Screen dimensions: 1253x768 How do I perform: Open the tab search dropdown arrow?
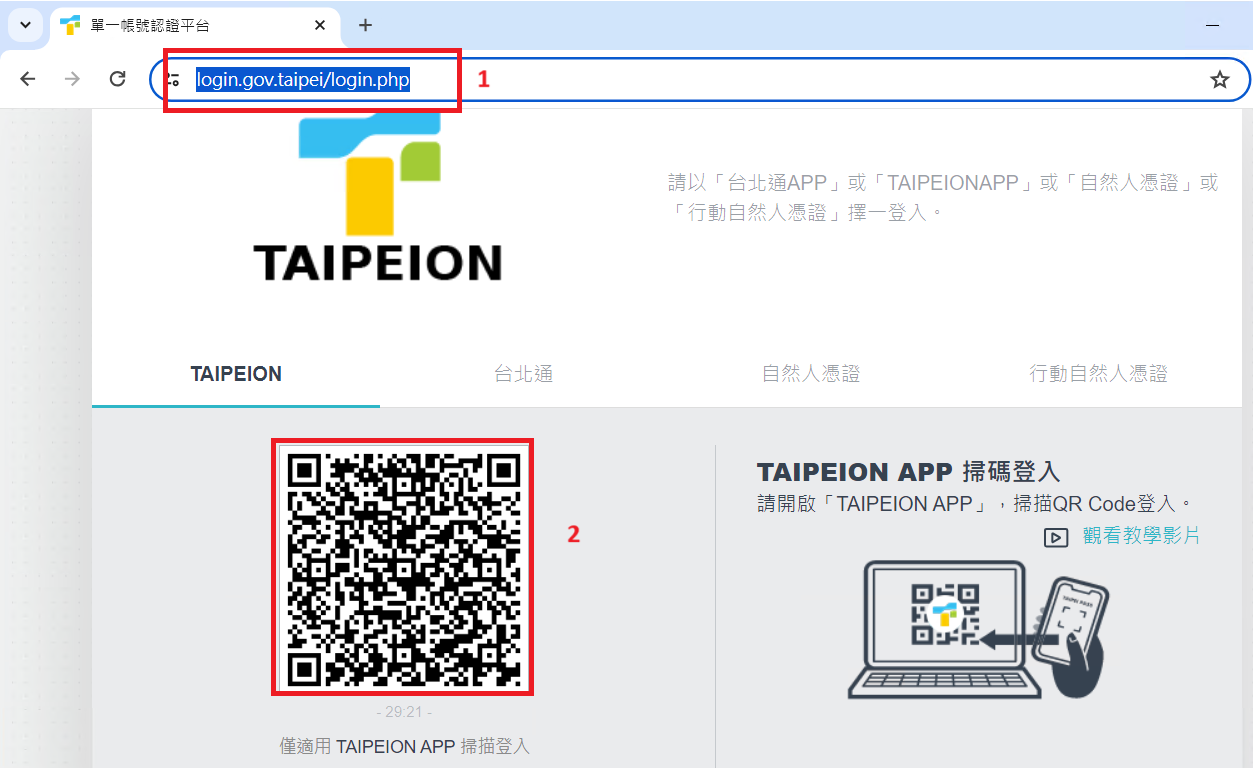click(26, 25)
